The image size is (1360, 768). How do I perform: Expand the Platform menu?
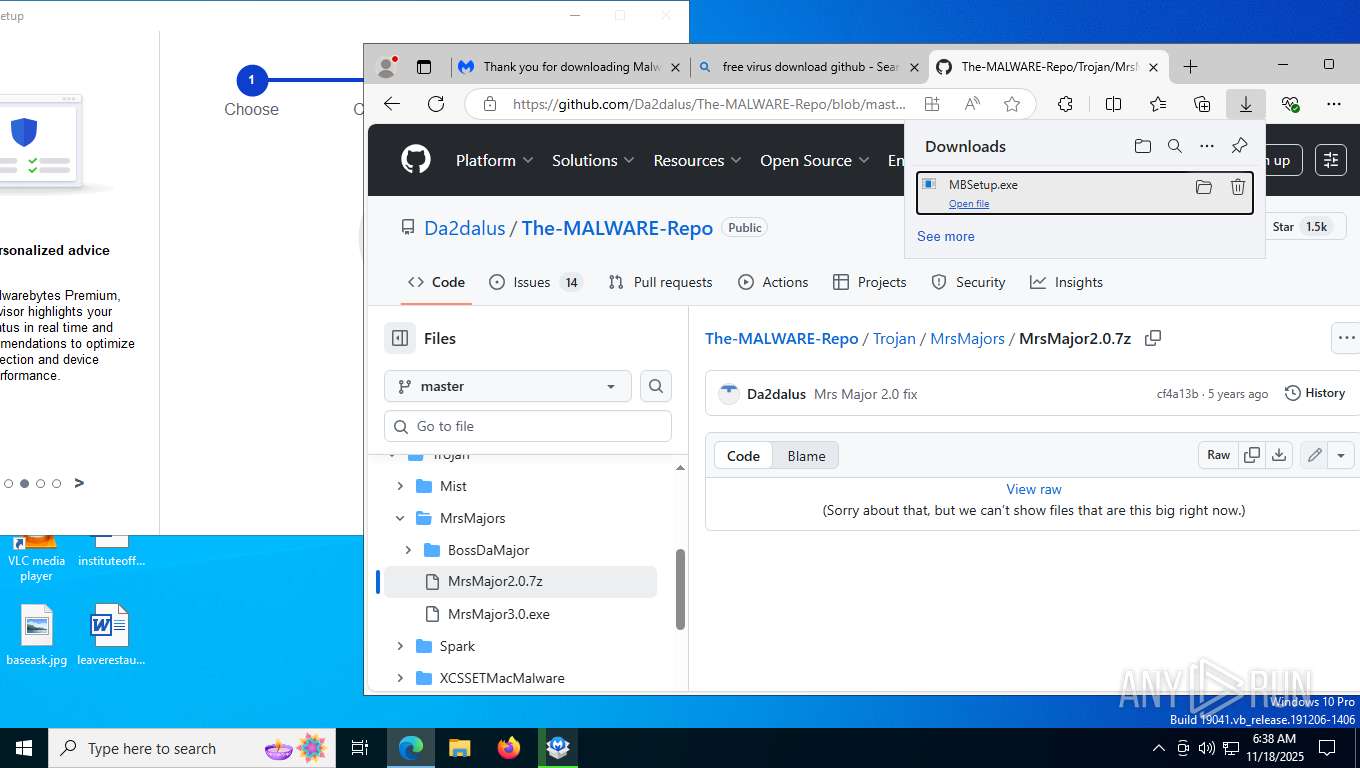(494, 160)
